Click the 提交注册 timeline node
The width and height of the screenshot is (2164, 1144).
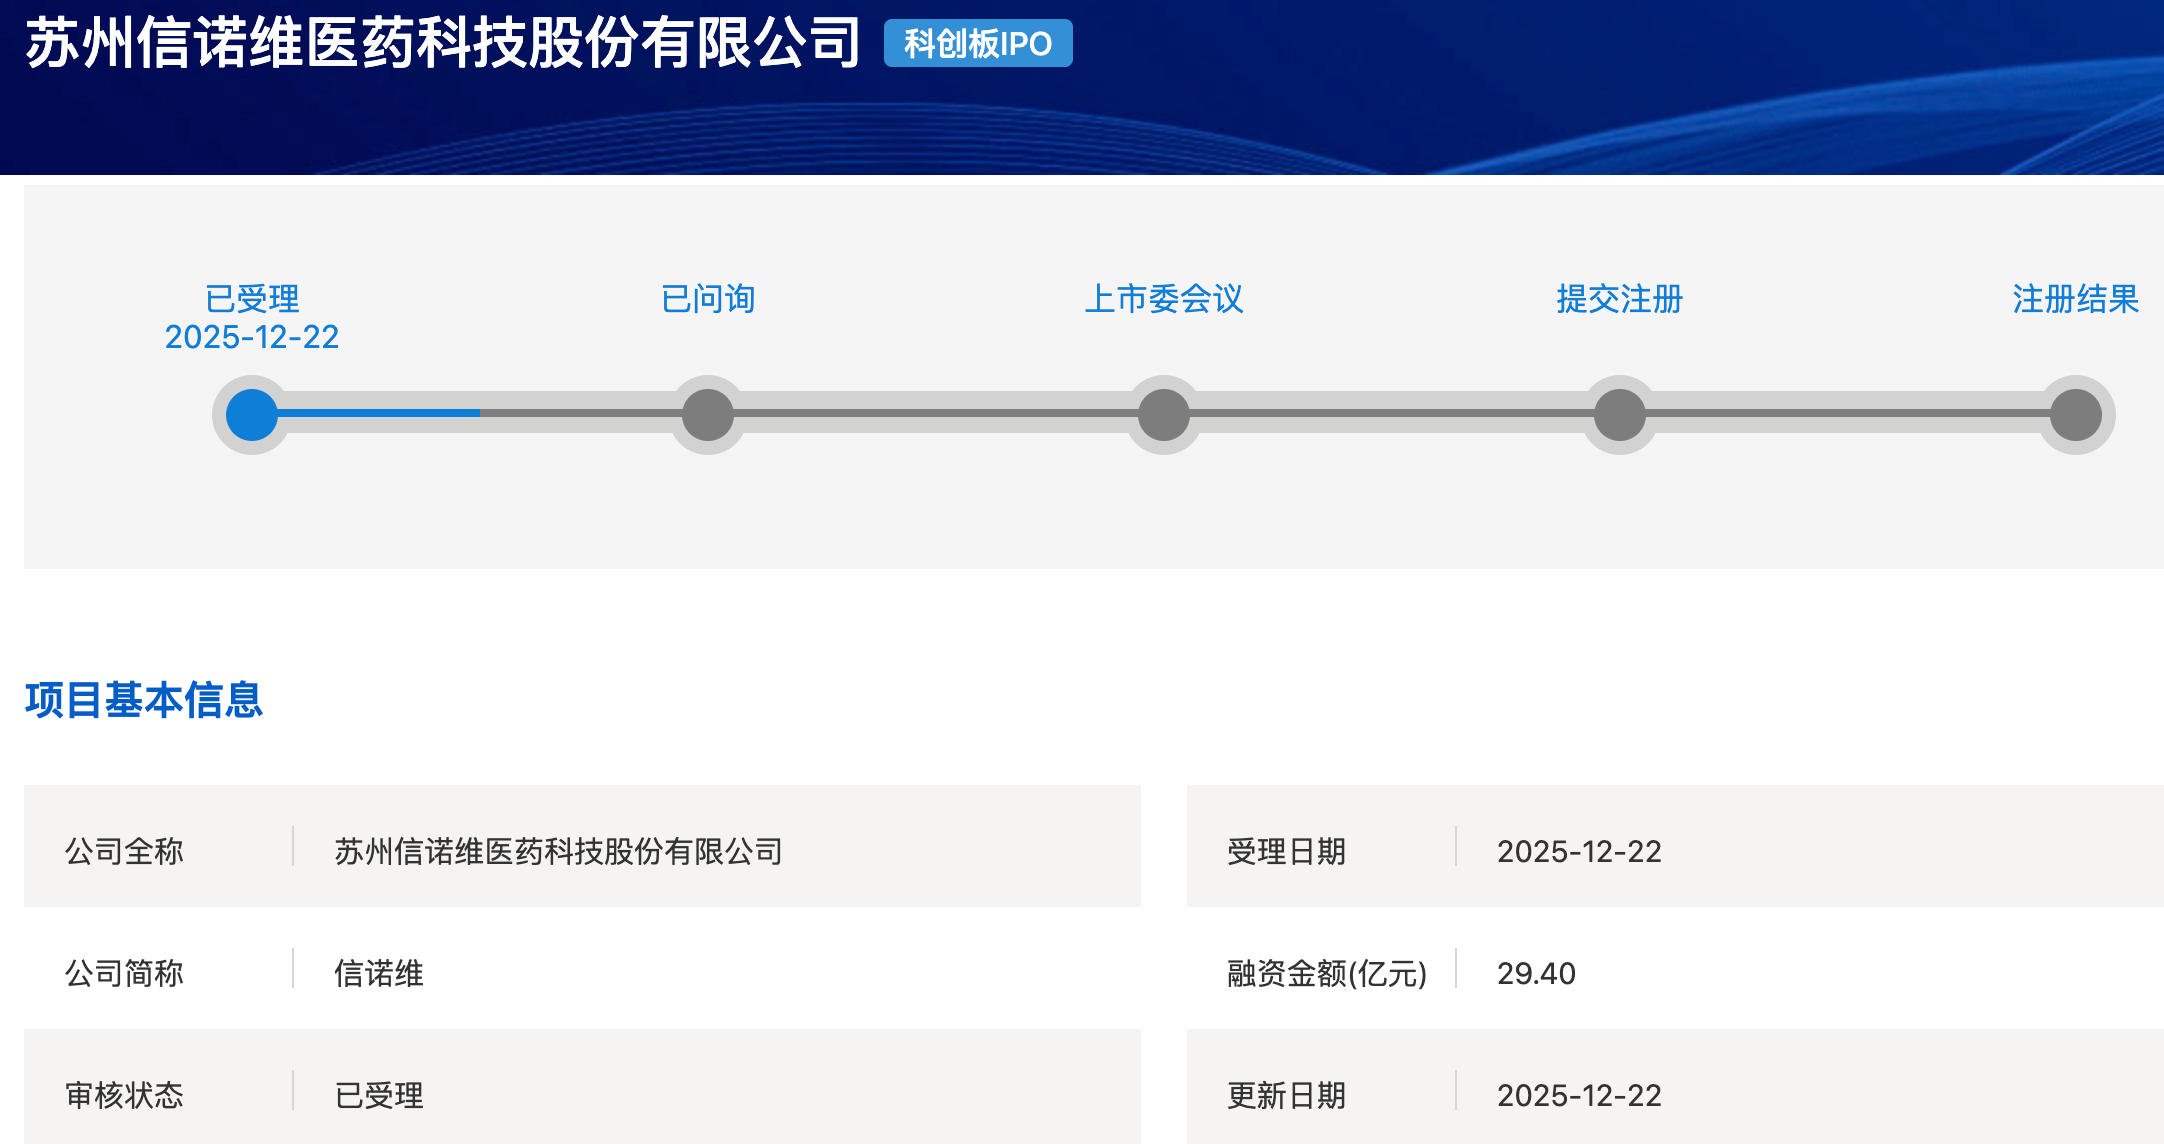coord(1620,415)
